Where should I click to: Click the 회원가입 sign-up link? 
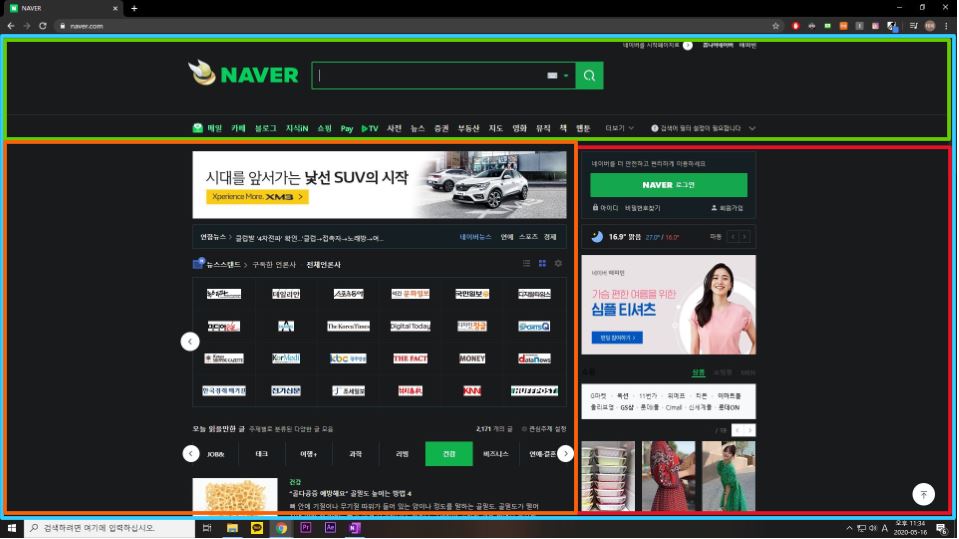(727, 208)
